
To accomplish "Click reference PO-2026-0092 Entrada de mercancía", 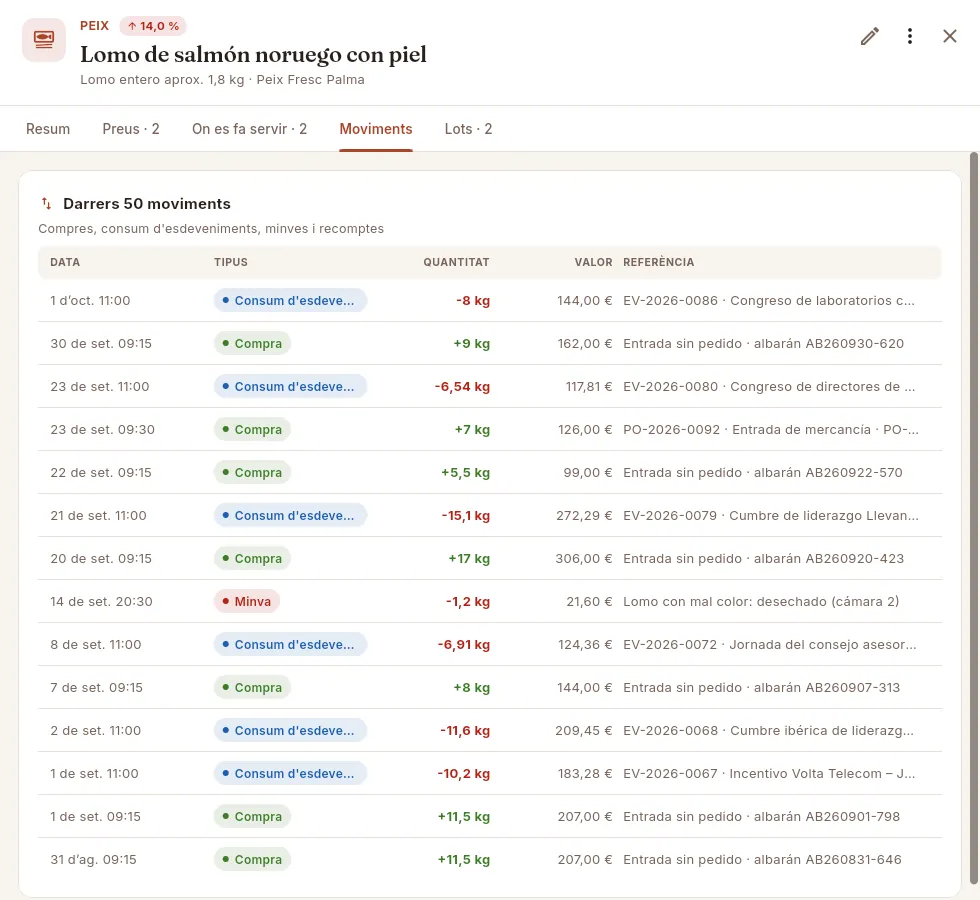I will (x=771, y=430).
